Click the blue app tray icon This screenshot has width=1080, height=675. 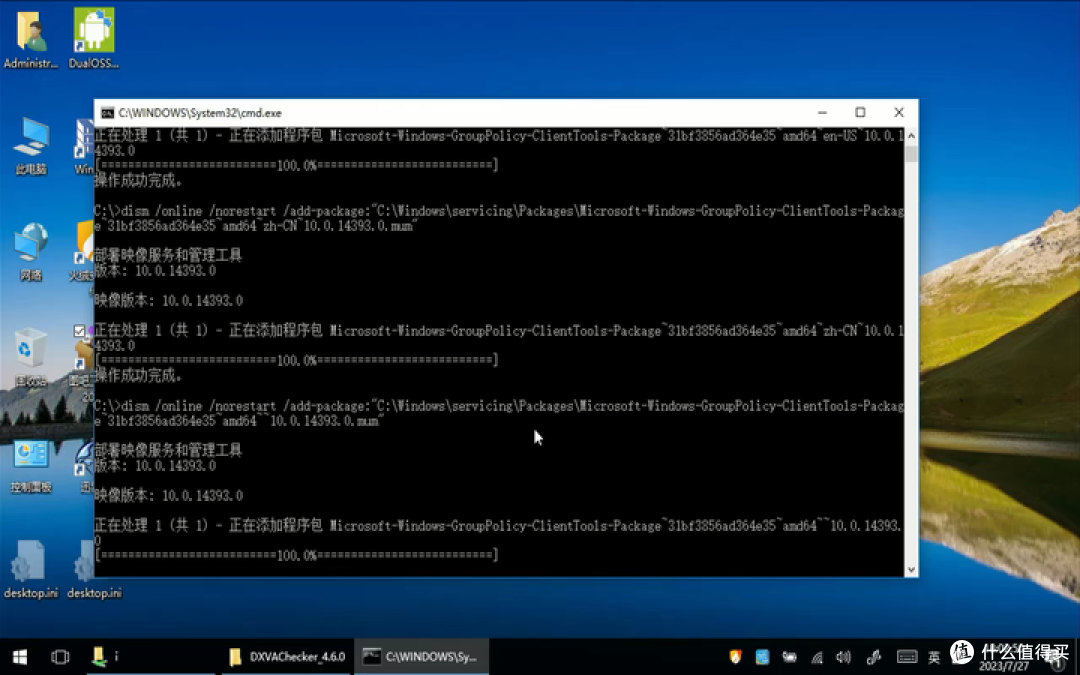762,657
